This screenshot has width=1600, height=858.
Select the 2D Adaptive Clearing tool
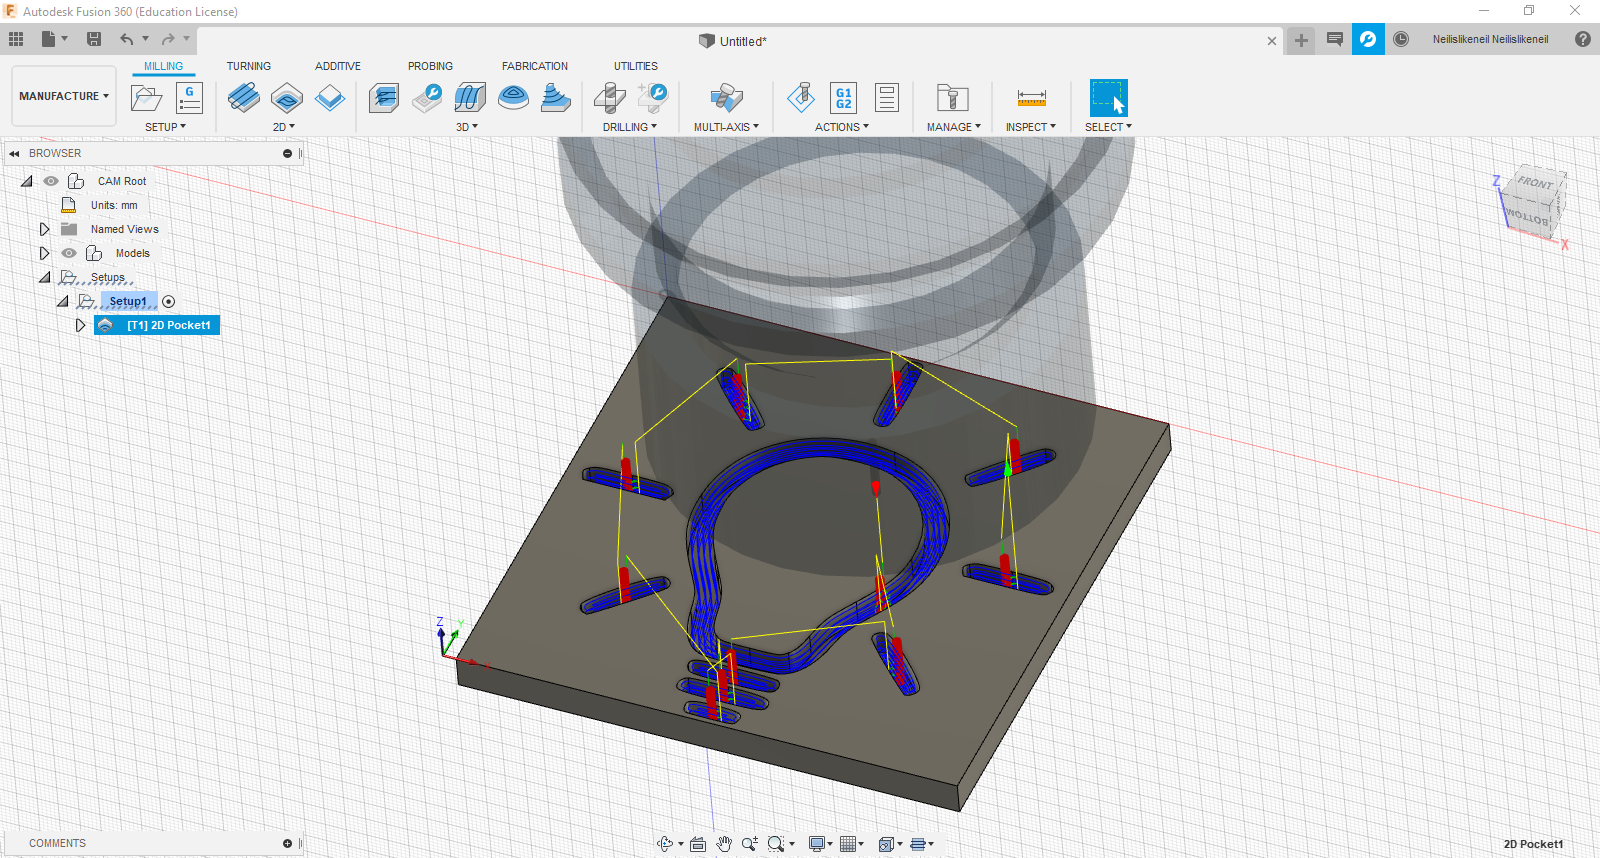243,98
